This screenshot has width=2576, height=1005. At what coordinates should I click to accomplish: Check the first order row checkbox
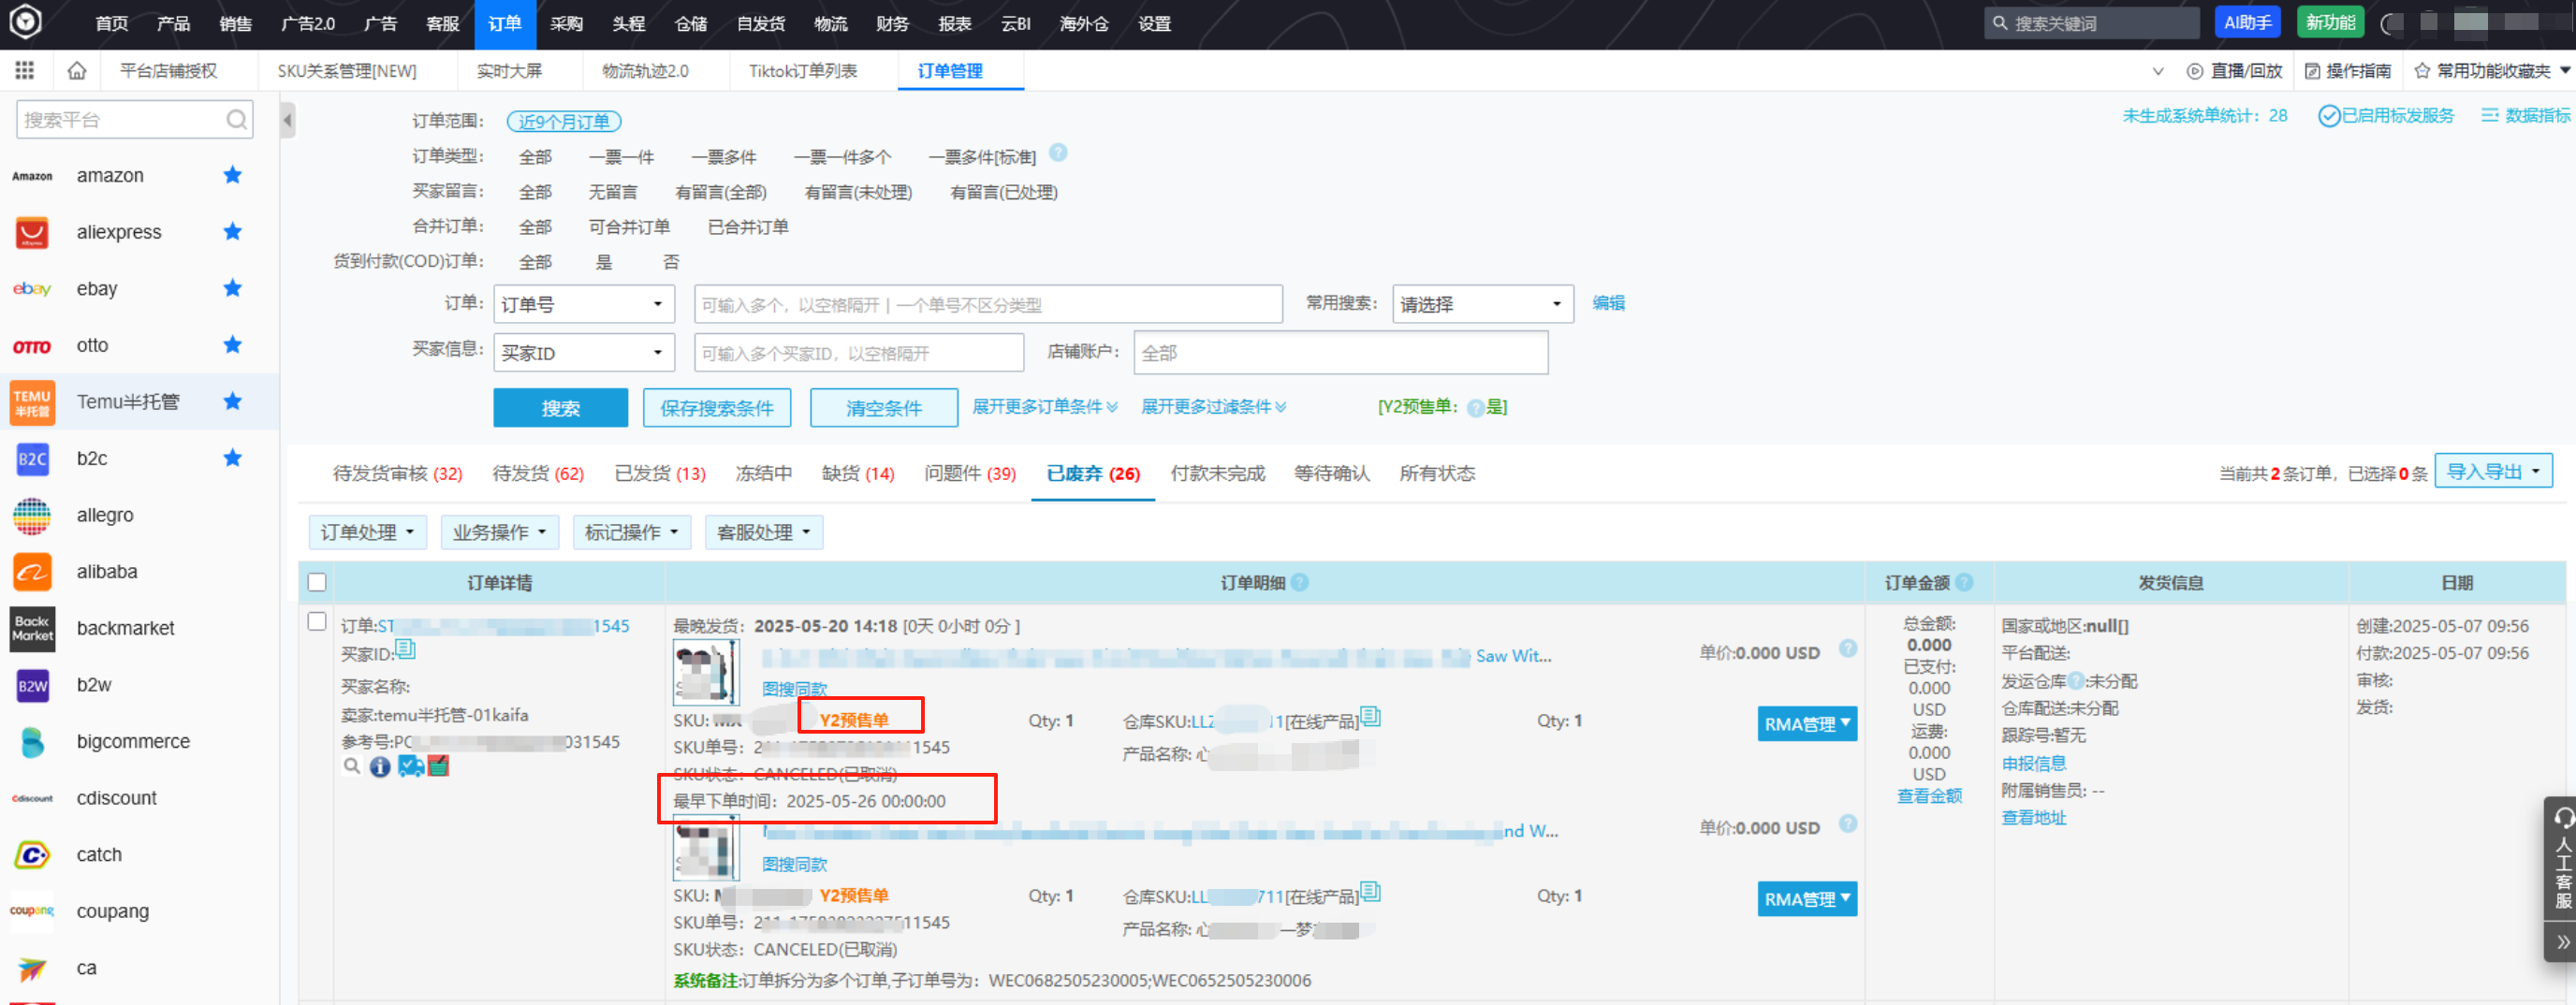pyautogui.click(x=316, y=621)
